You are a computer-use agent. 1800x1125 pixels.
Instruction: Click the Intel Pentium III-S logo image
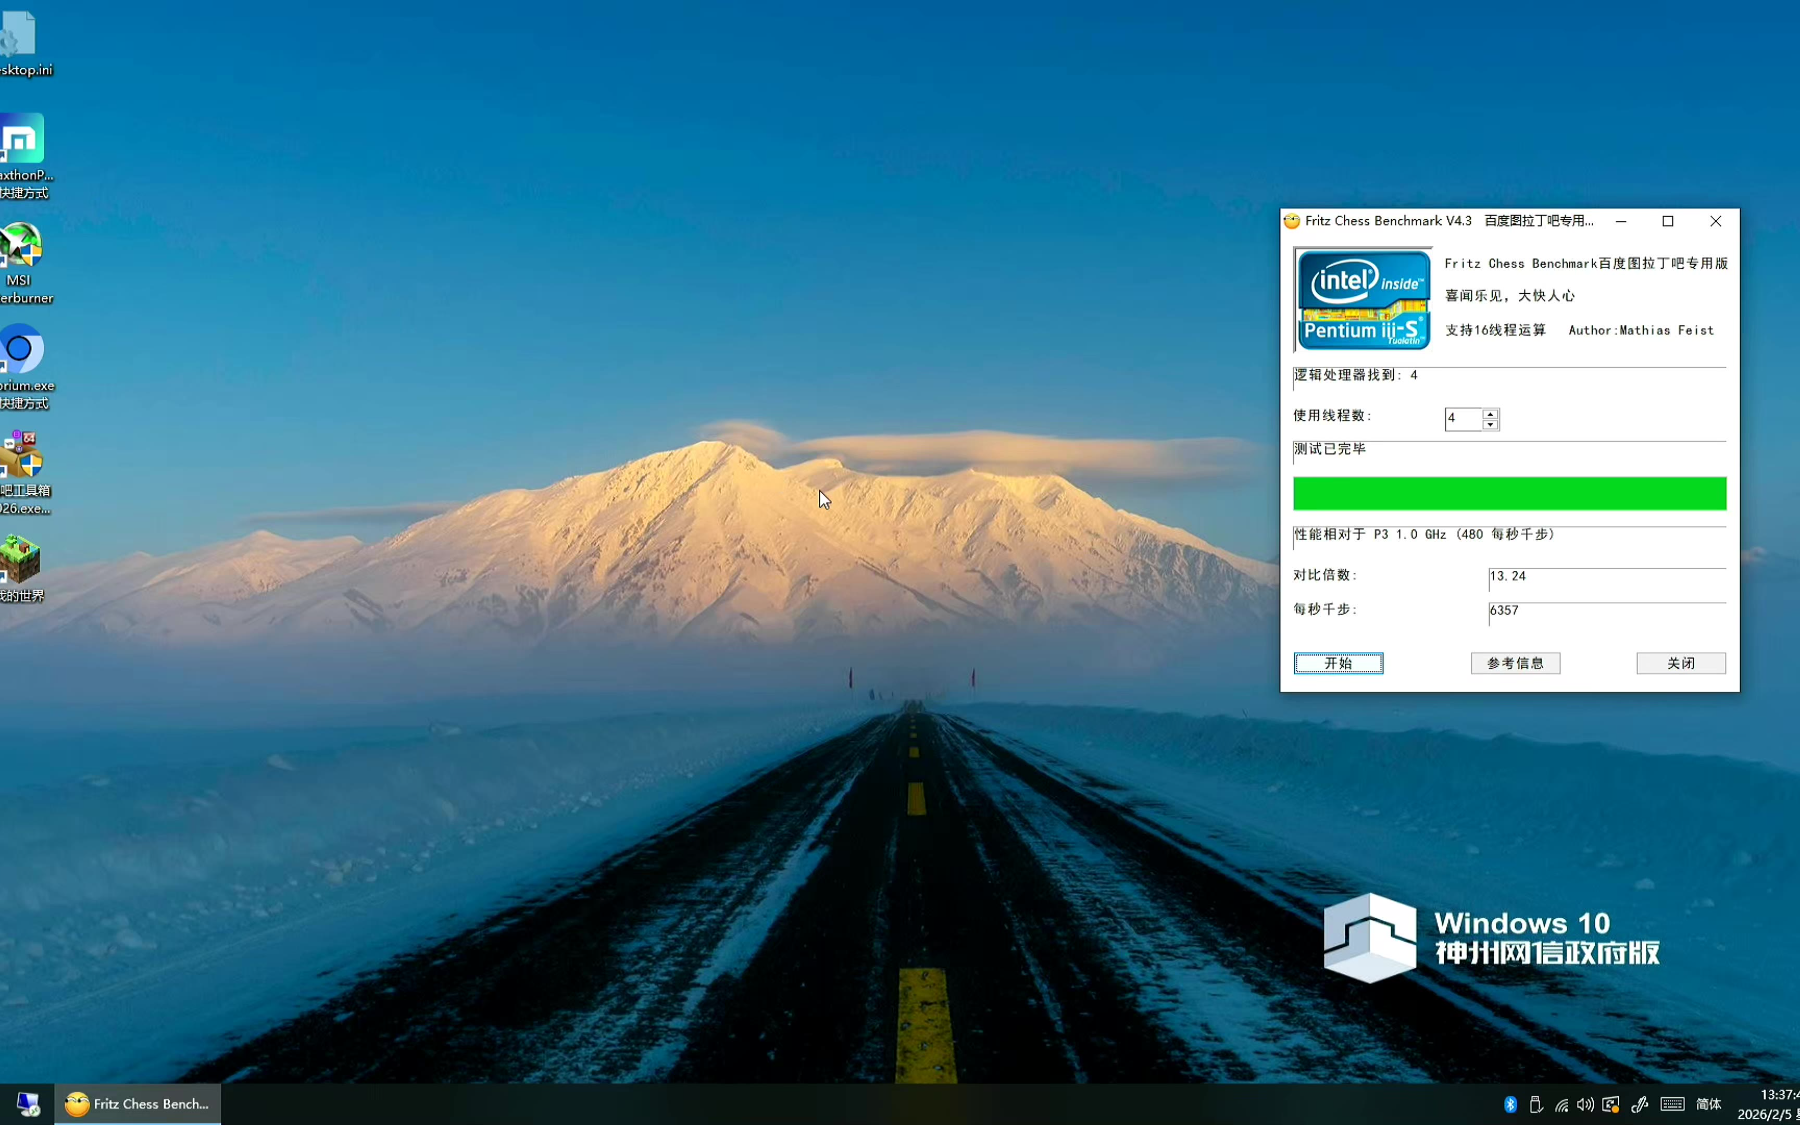[x=1362, y=299]
